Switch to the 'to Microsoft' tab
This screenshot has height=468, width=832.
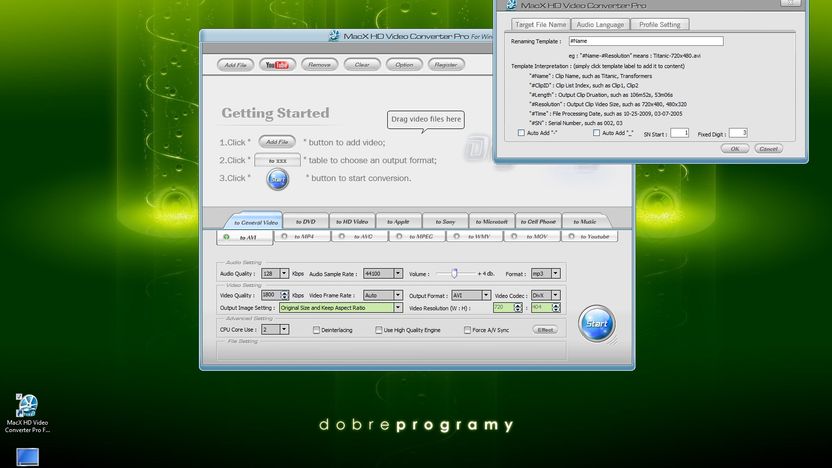491,221
